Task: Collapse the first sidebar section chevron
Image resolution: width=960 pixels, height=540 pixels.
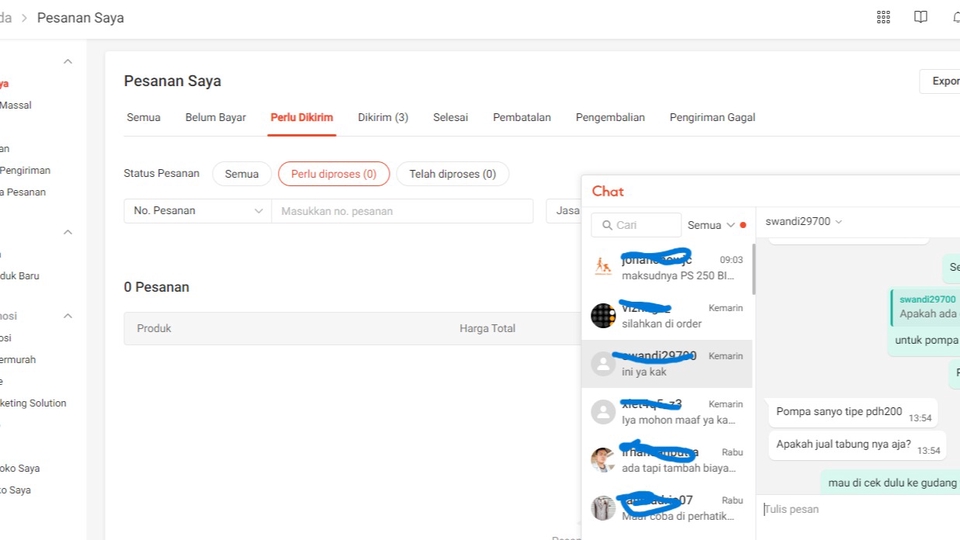Action: click(x=68, y=61)
